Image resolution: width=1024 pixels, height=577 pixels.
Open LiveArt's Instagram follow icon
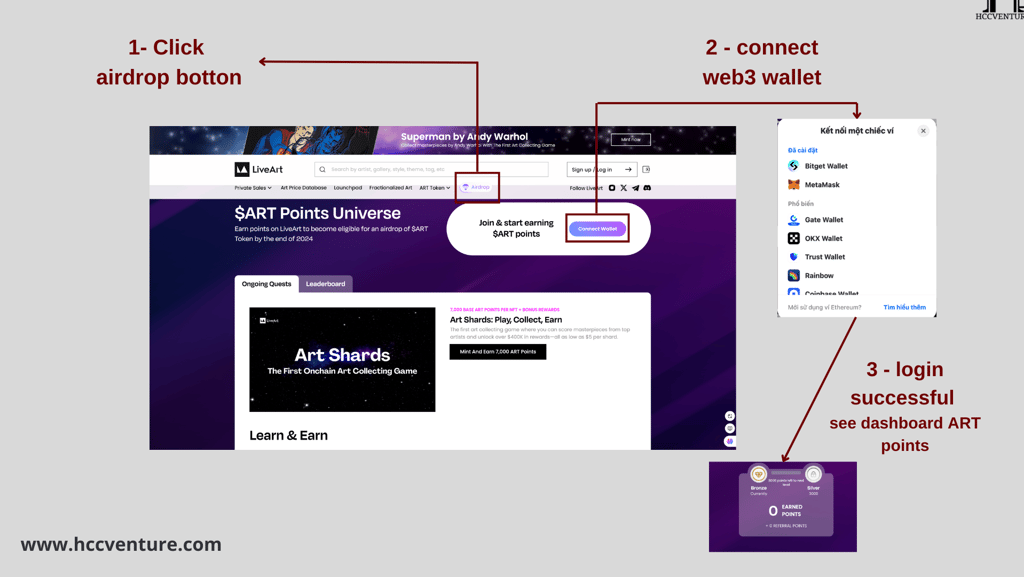tap(612, 188)
